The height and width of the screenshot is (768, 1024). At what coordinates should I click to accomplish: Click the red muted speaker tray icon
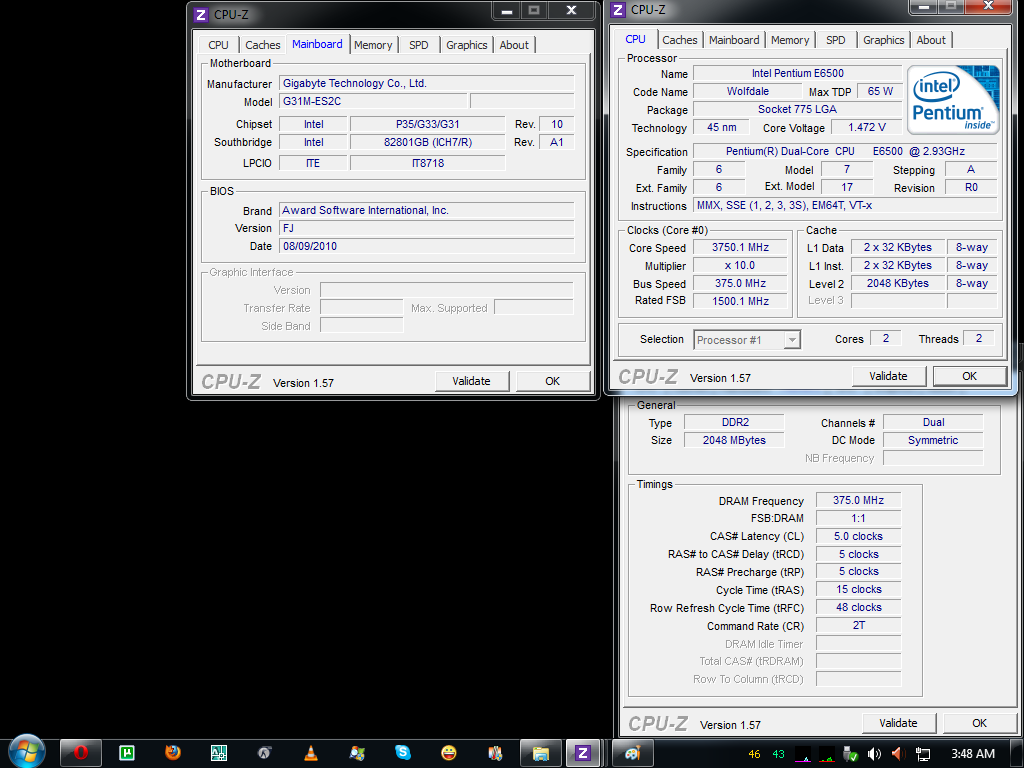click(899, 754)
